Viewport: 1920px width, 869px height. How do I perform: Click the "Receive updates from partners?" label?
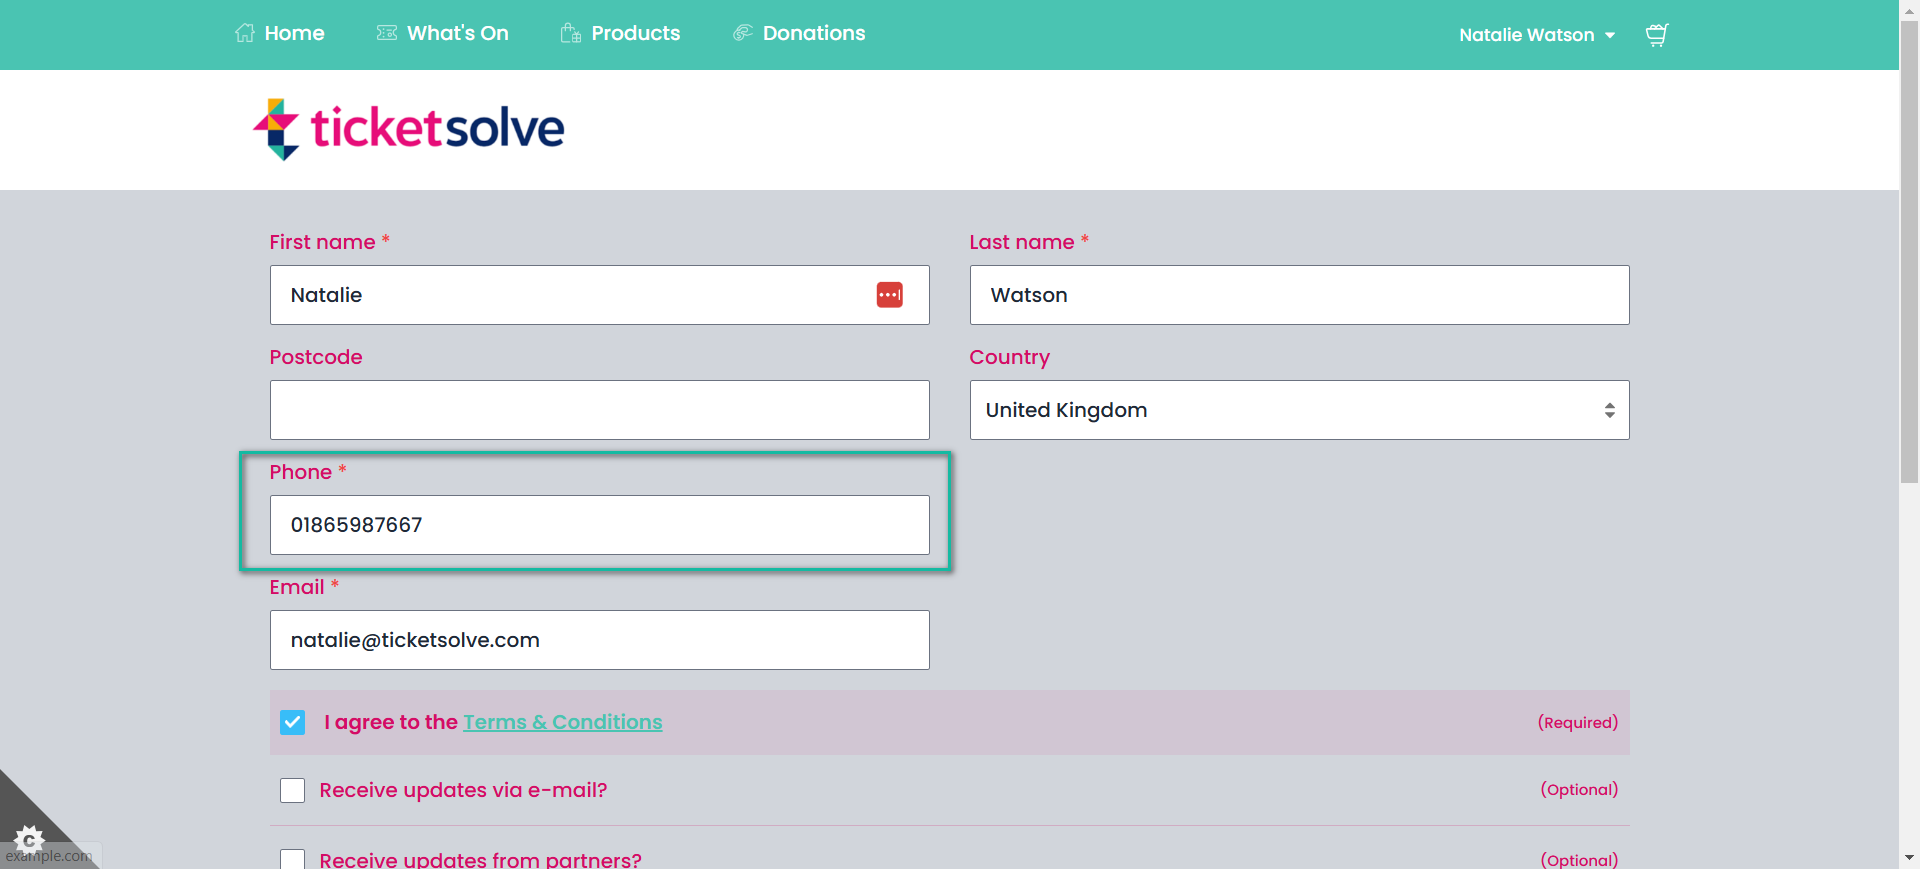(480, 859)
